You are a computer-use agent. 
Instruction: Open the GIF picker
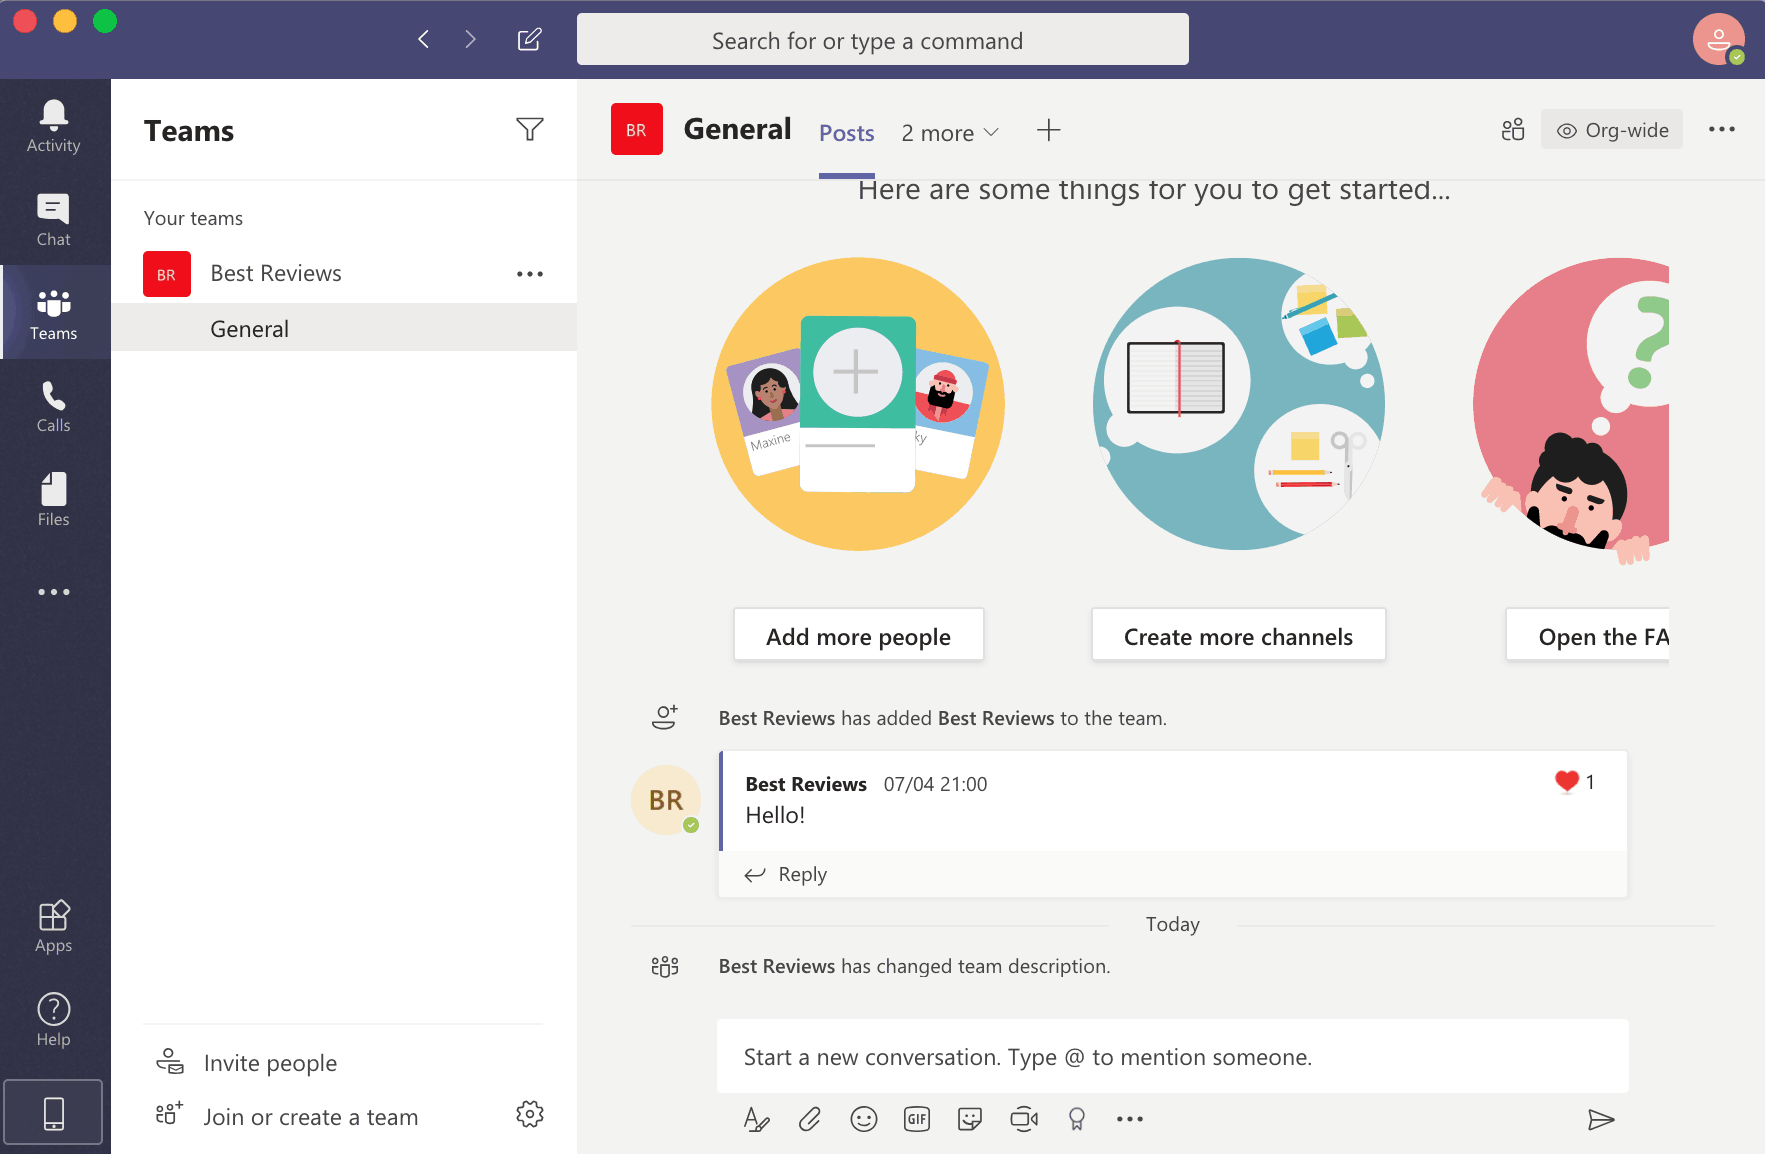pyautogui.click(x=916, y=1119)
